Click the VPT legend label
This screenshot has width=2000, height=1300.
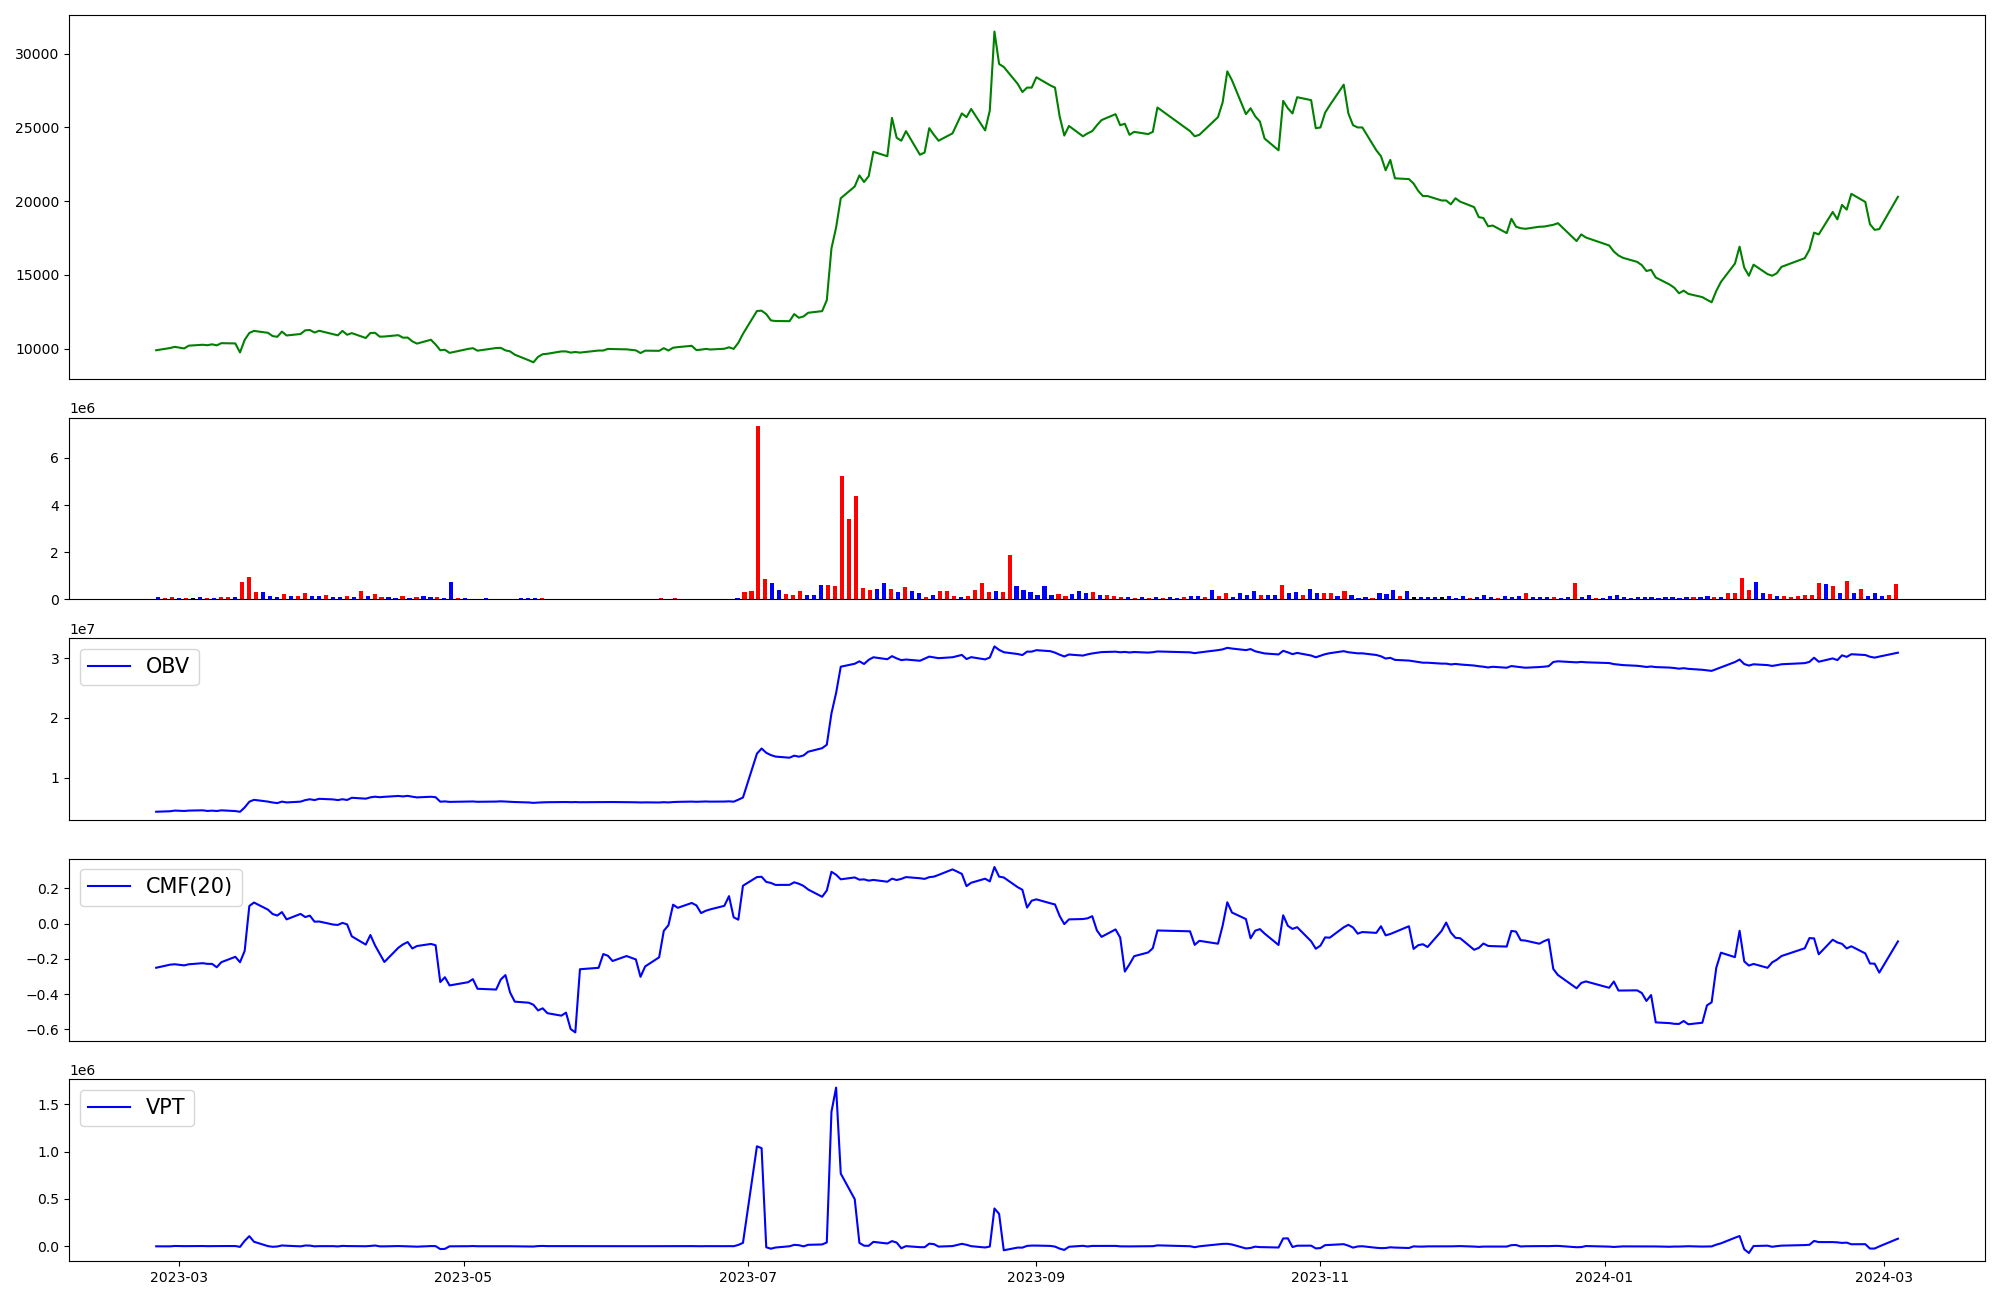pos(165,1107)
